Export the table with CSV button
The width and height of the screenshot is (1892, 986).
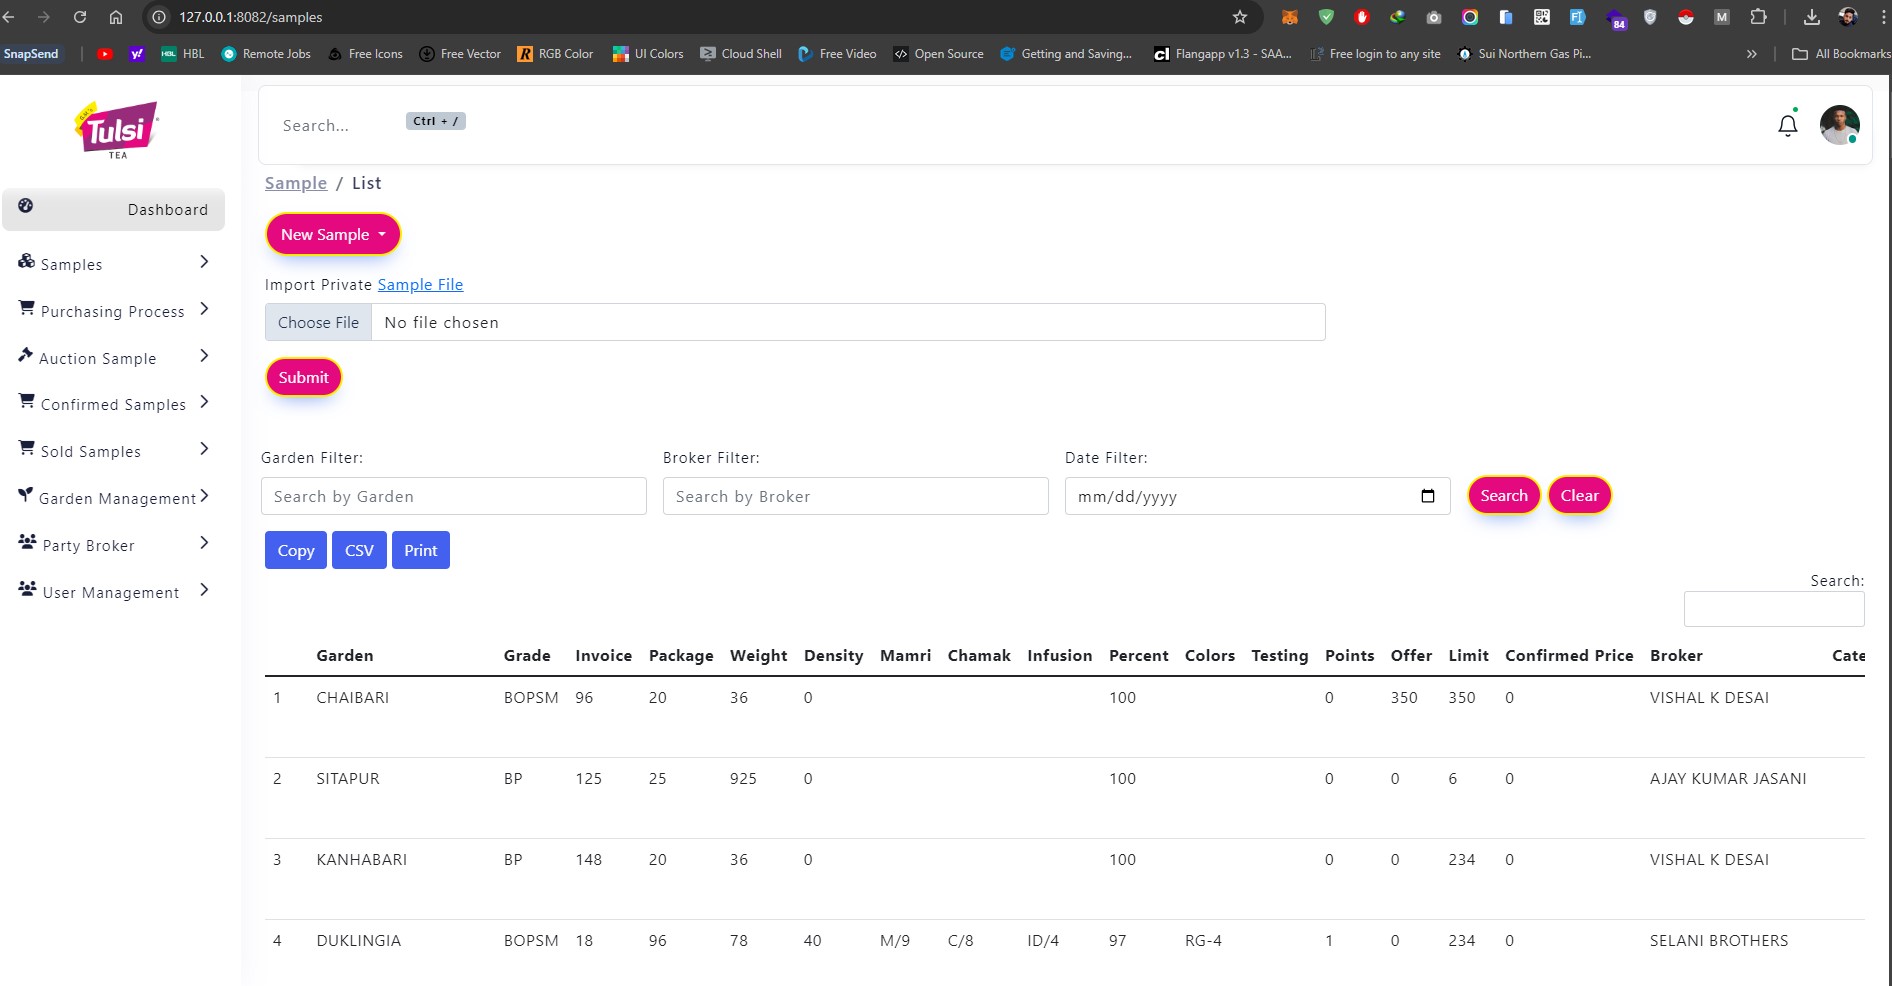pyautogui.click(x=359, y=551)
